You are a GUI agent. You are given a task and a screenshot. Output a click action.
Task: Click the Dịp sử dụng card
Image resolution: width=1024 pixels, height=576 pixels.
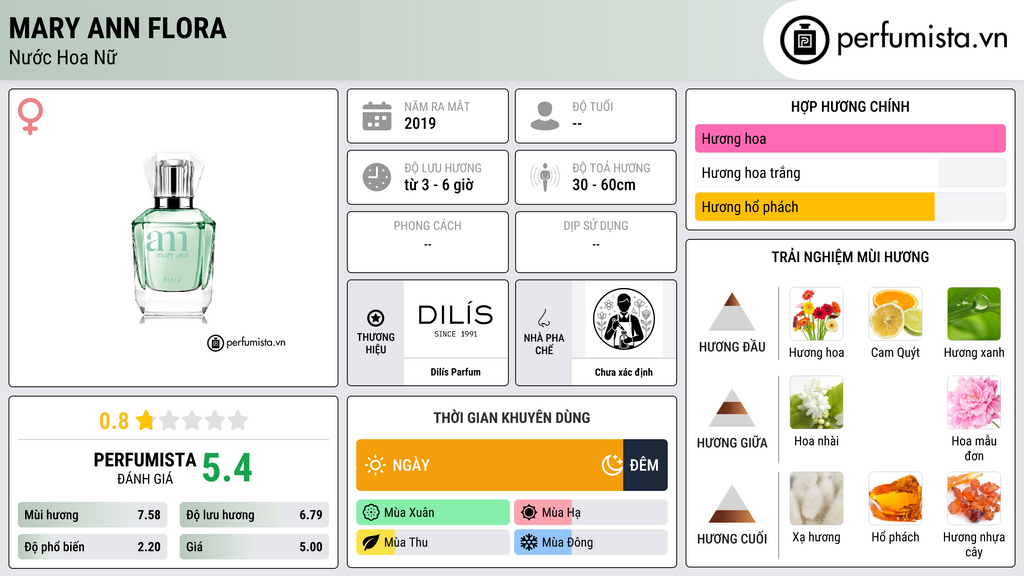point(596,242)
